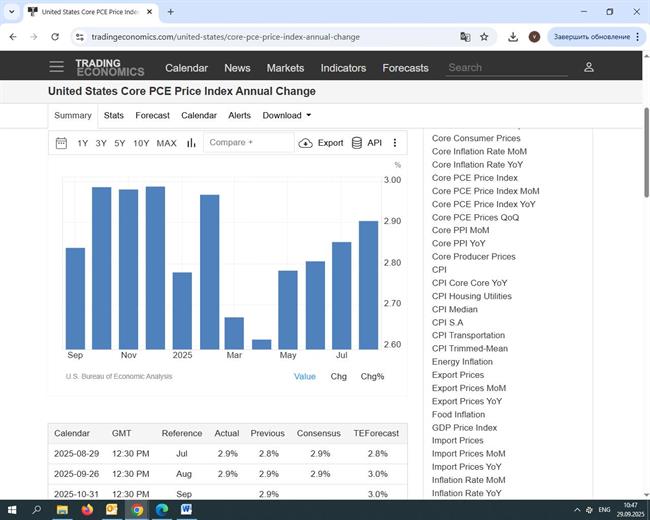The width and height of the screenshot is (650, 520).
Task: Click the user account profile icon
Action: 589,67
